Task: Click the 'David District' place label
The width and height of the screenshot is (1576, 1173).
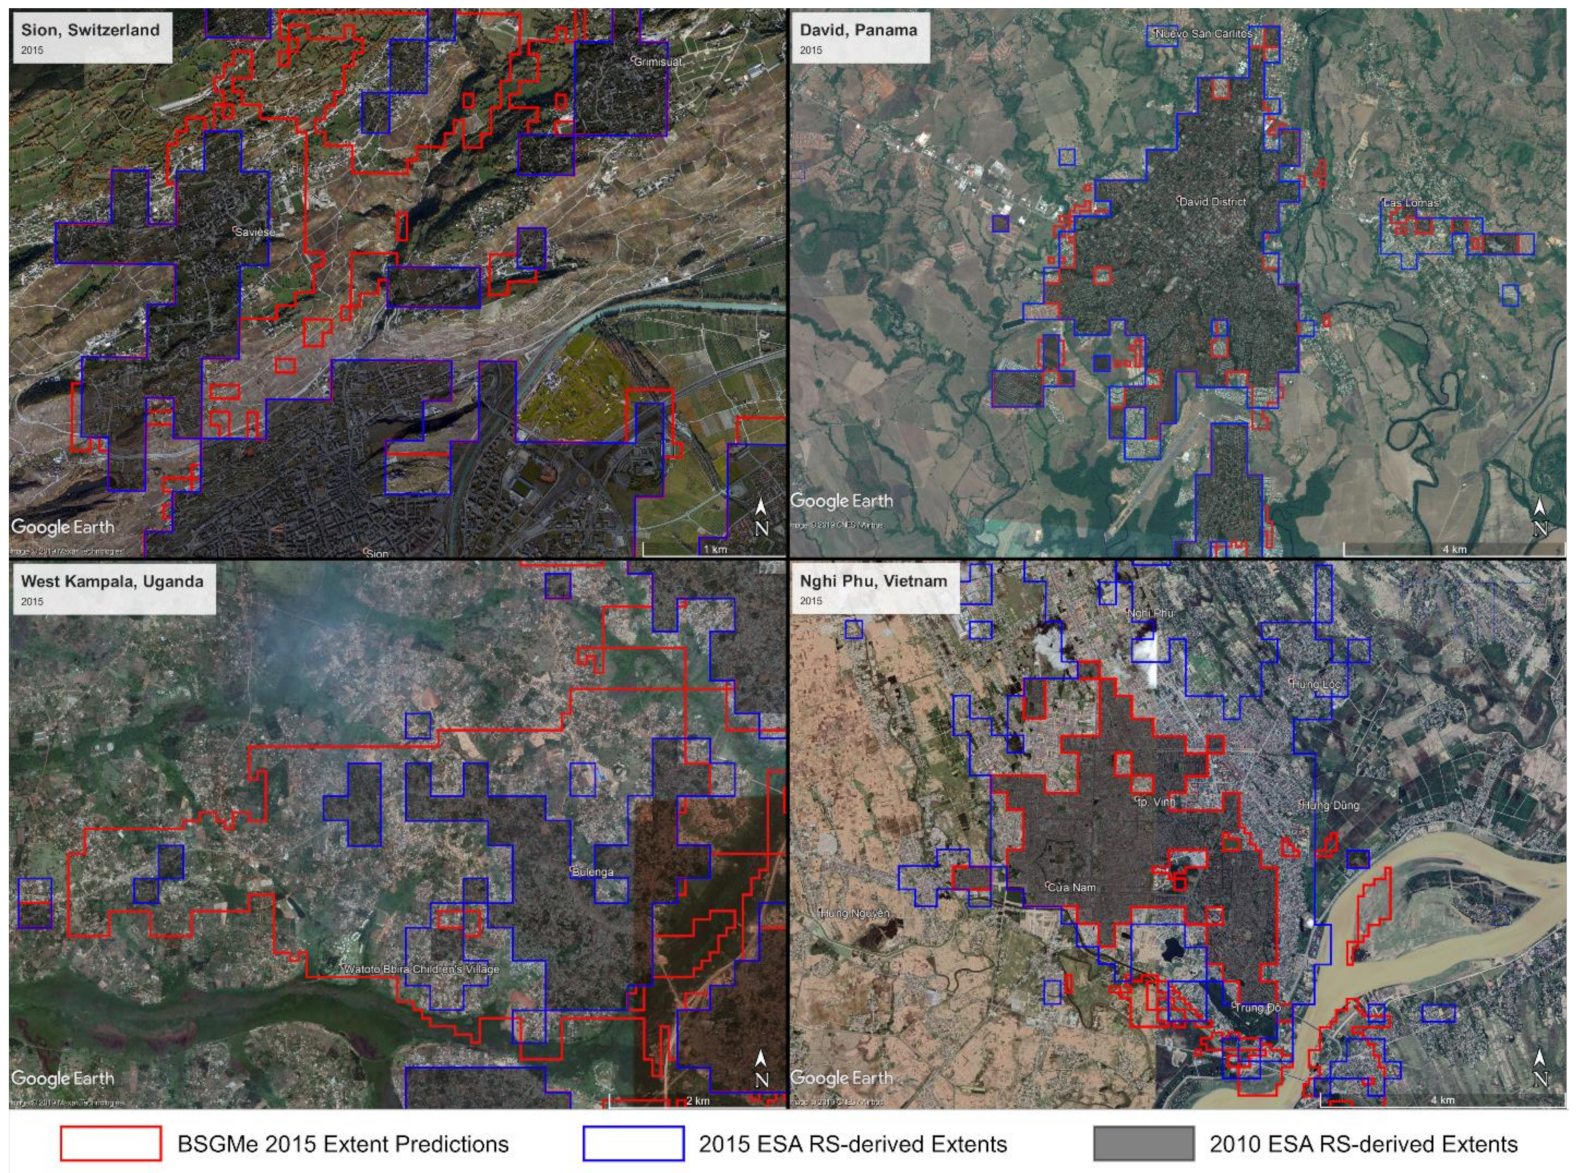Action: click(x=1213, y=202)
